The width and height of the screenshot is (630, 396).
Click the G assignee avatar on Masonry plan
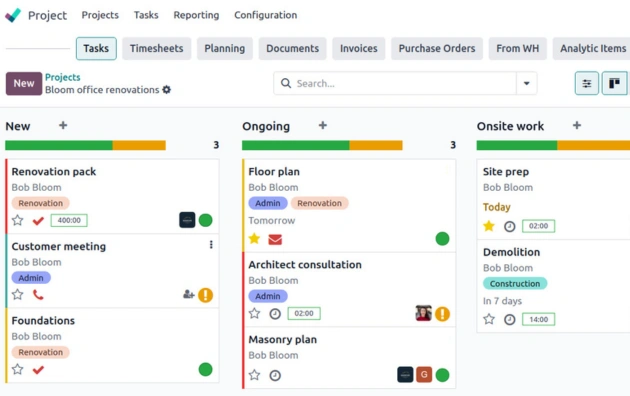pyautogui.click(x=424, y=375)
